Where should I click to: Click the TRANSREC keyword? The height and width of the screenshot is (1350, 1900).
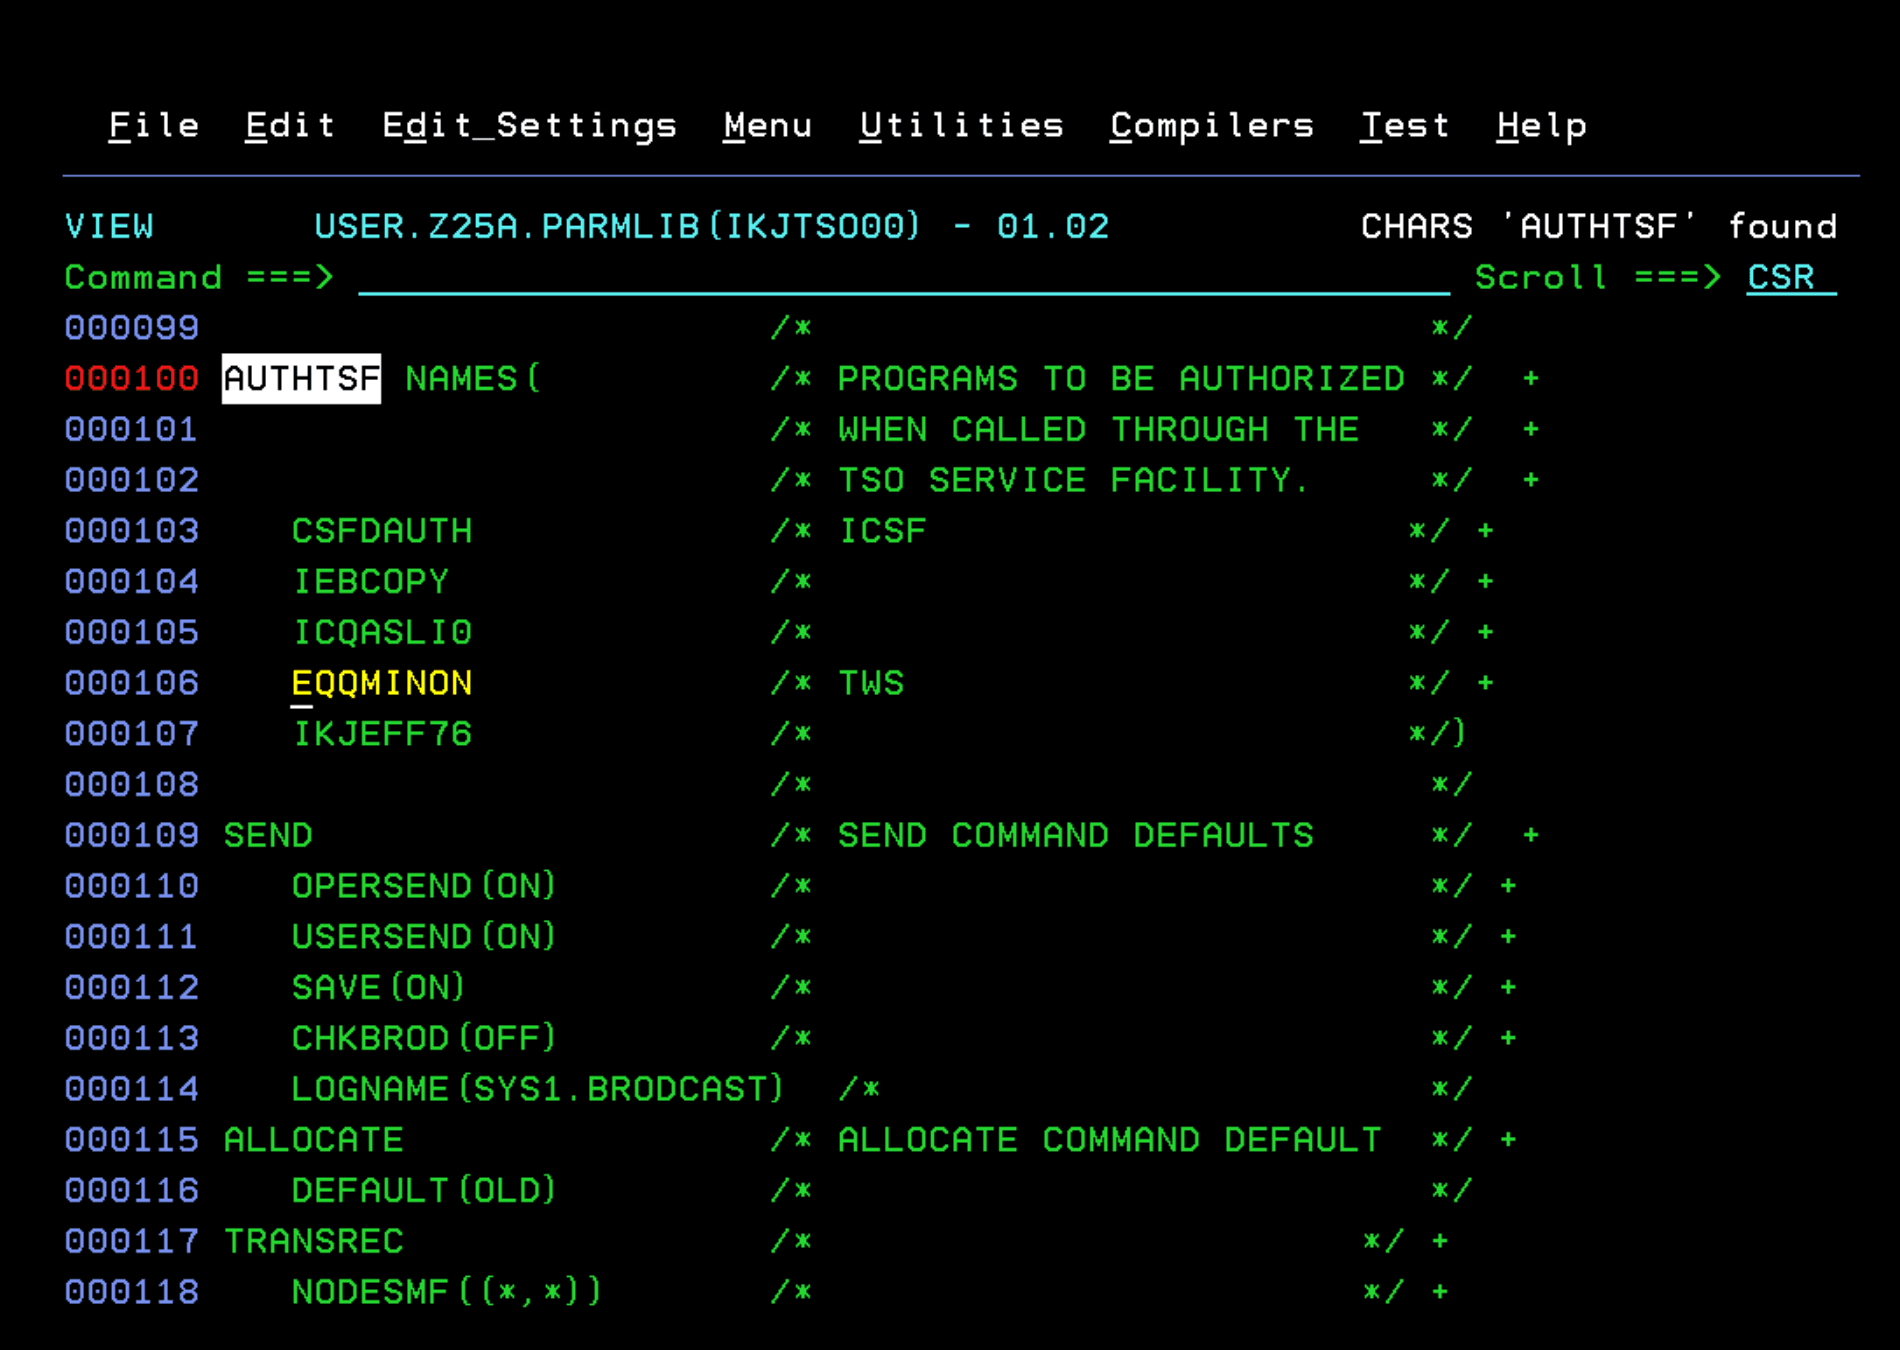(313, 1242)
